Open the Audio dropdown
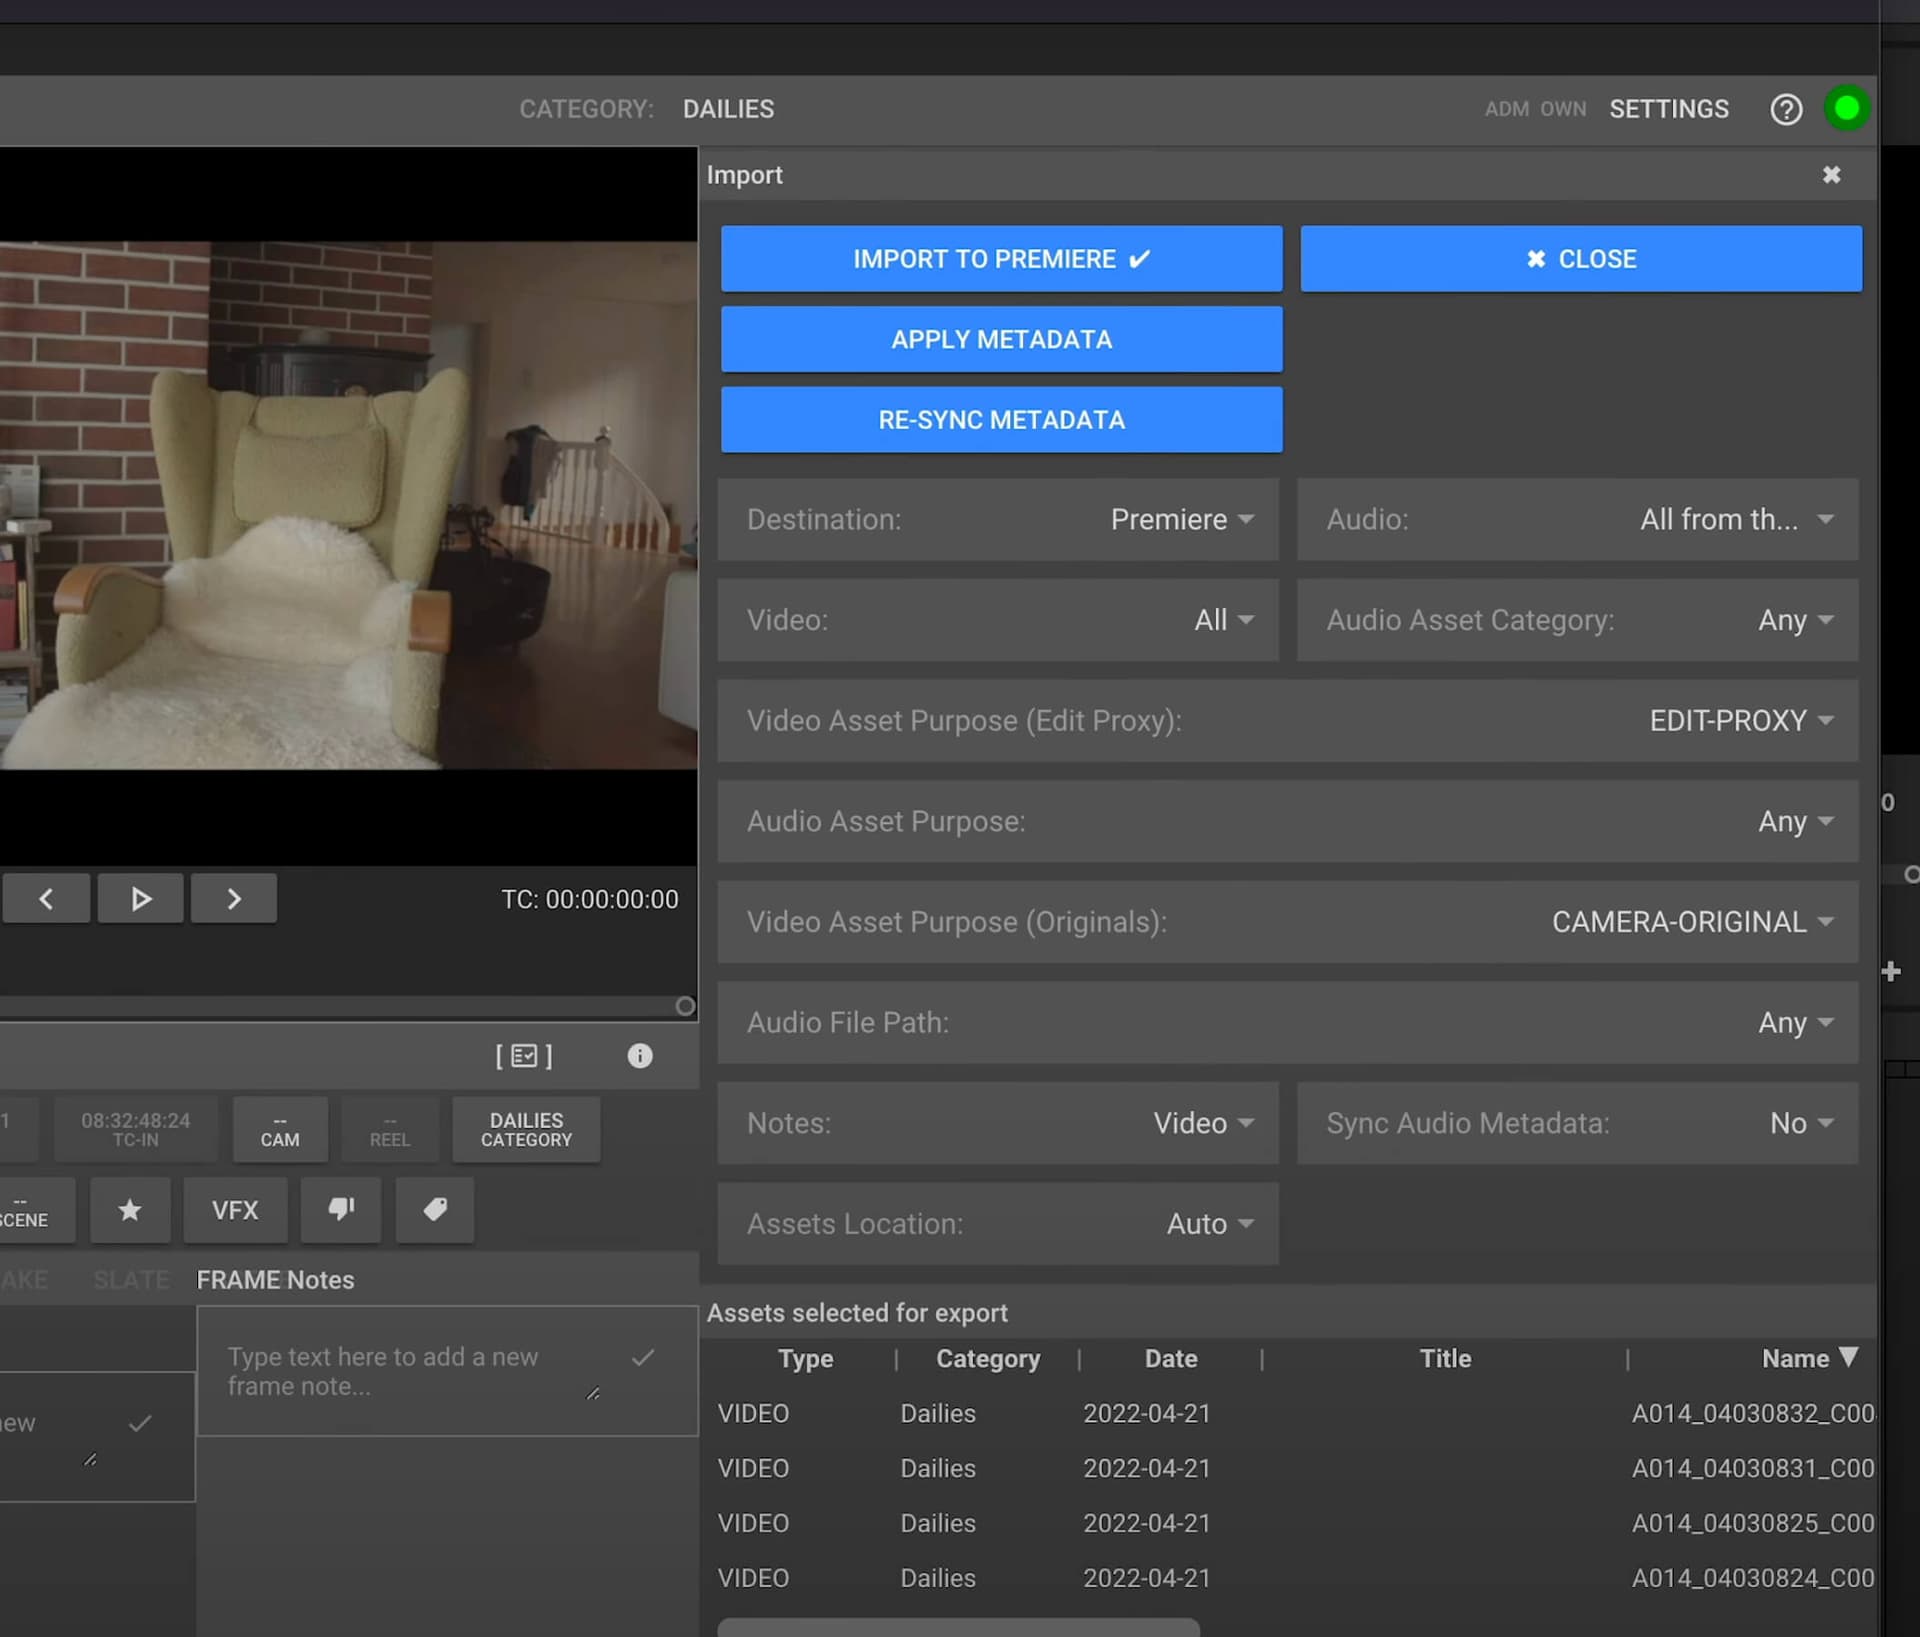The width and height of the screenshot is (1920, 1637). pos(1577,519)
